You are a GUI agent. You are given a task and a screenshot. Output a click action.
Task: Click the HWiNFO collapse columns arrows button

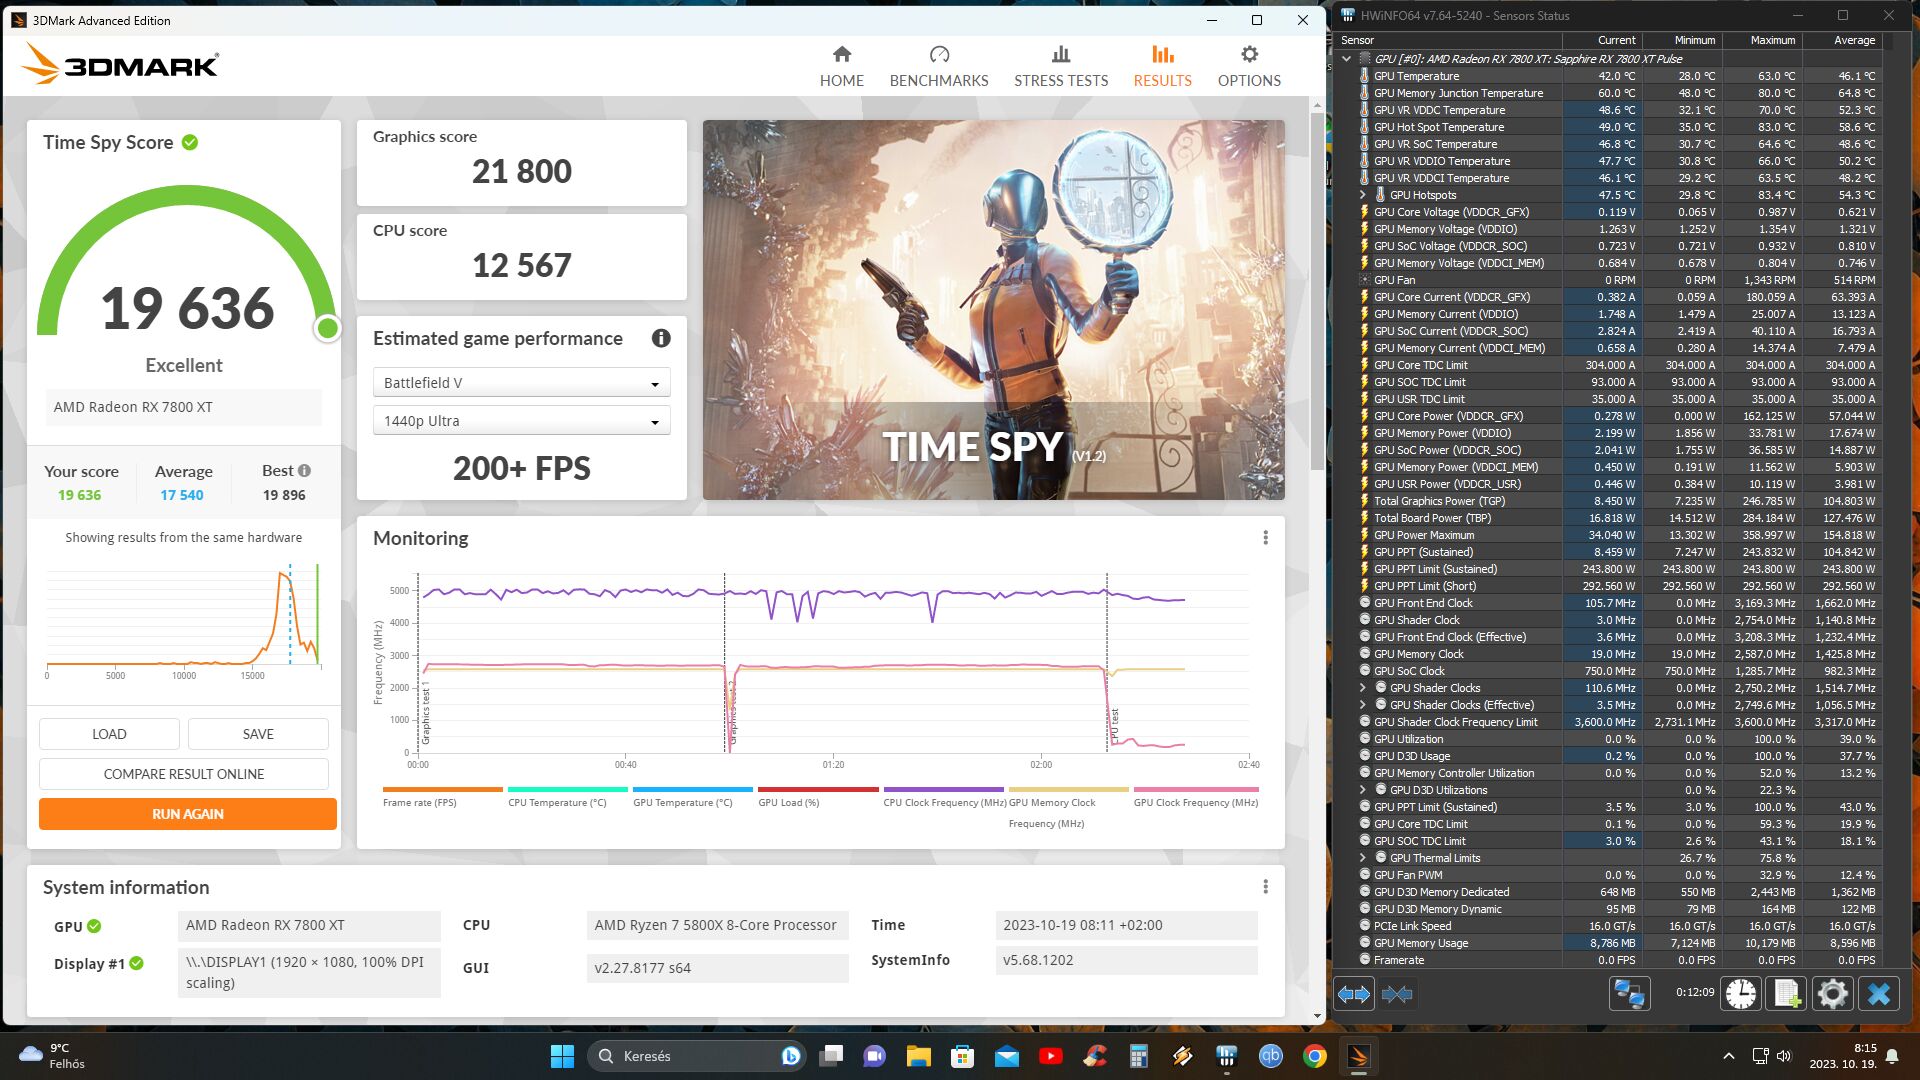[x=1396, y=994]
